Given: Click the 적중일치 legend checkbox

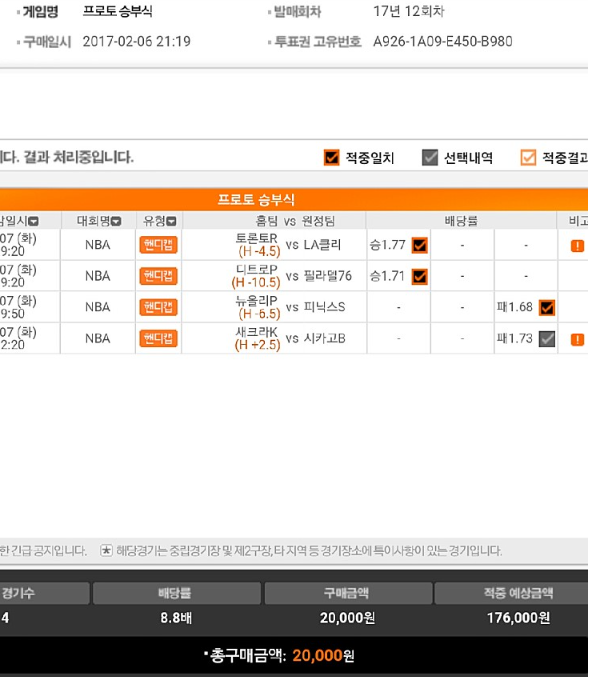Looking at the screenshot, I should (331, 158).
